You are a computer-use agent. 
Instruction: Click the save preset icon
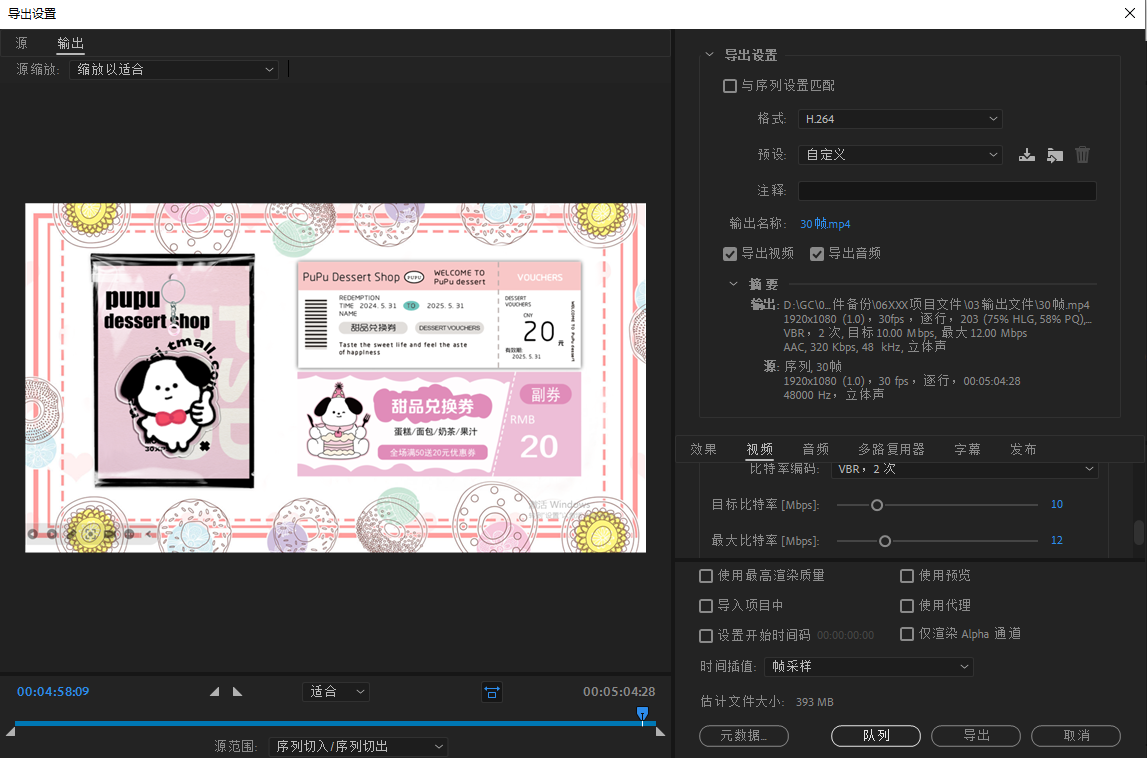[x=1026, y=155]
